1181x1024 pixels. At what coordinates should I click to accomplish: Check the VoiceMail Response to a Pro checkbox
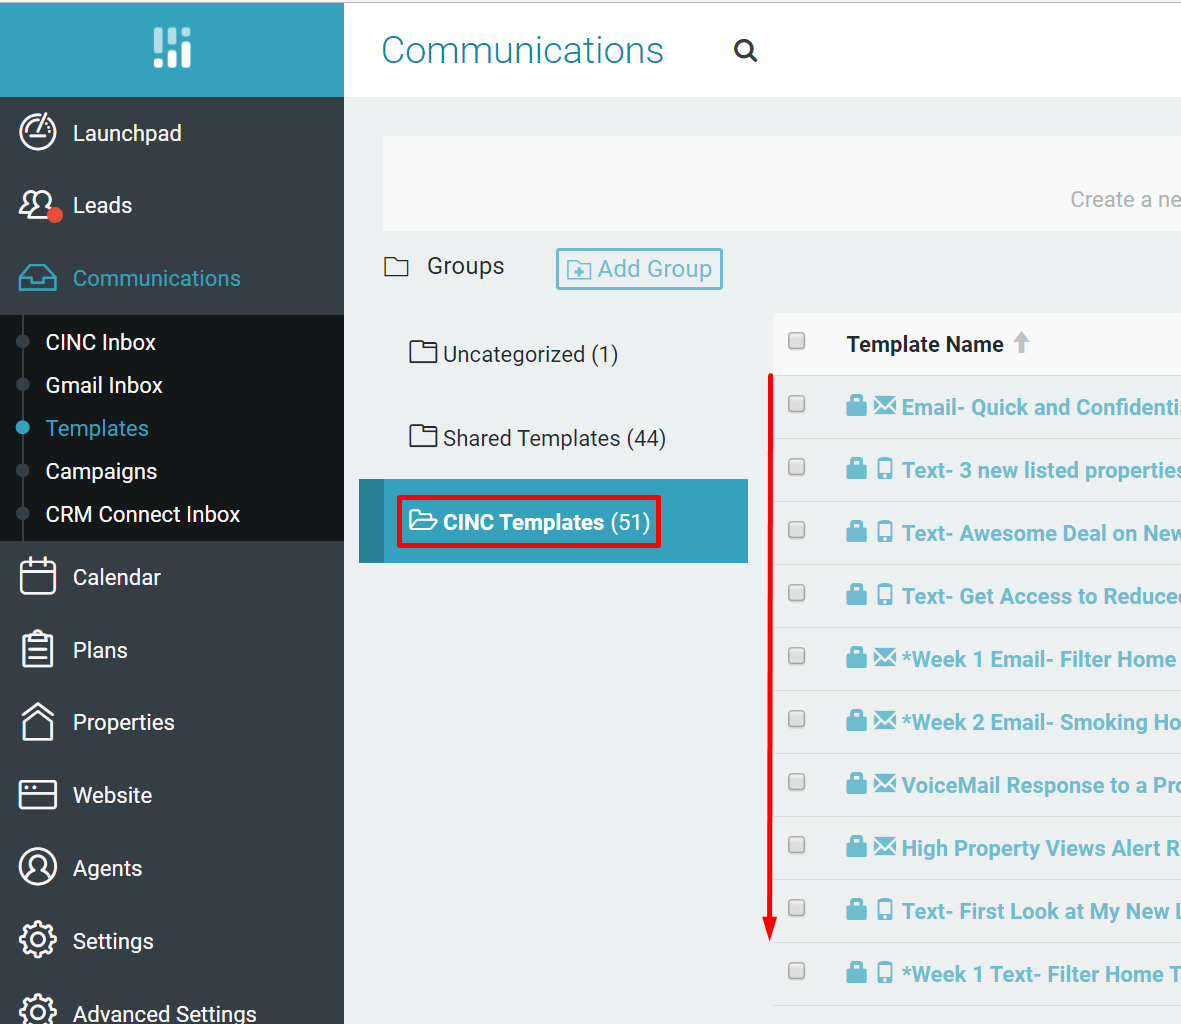[796, 782]
